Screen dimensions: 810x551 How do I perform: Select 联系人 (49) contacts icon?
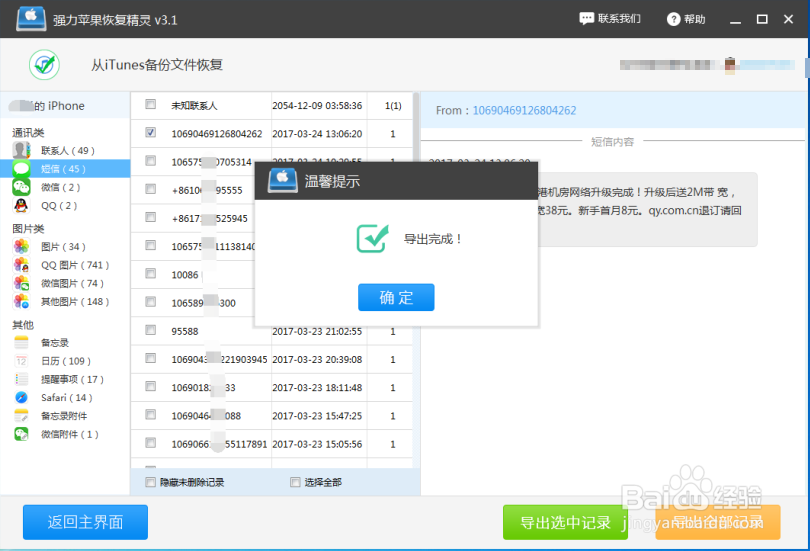(21, 150)
